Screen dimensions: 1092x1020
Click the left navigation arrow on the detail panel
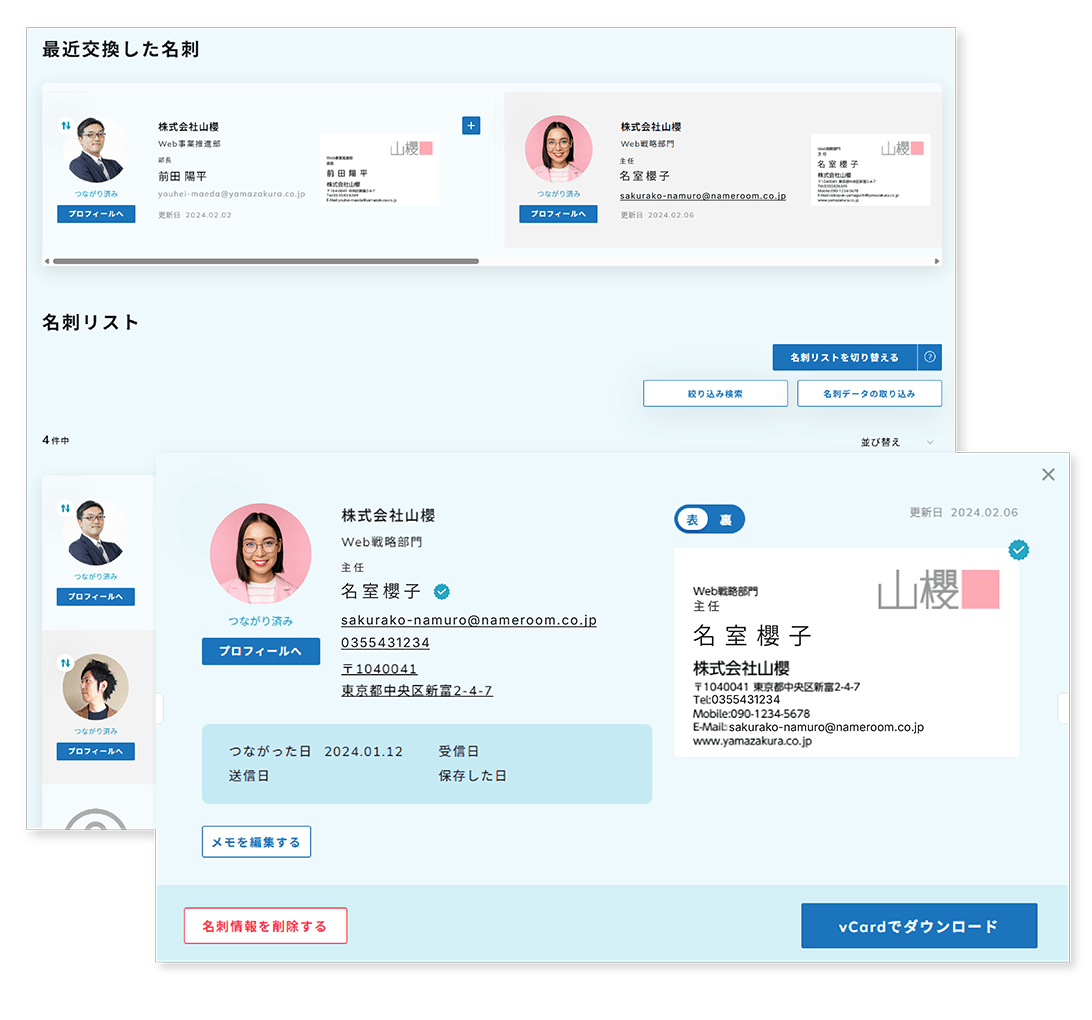pyautogui.click(x=157, y=706)
